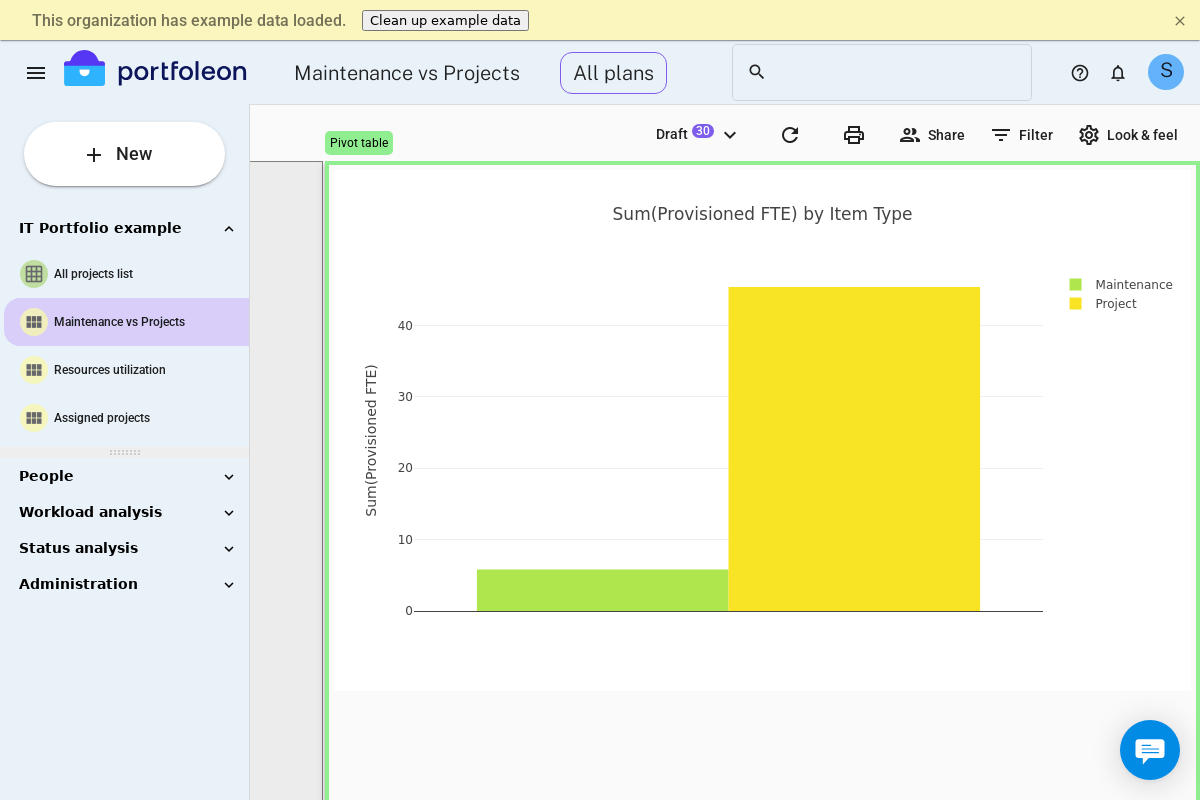Click the Assigned projects view icon

pos(34,418)
